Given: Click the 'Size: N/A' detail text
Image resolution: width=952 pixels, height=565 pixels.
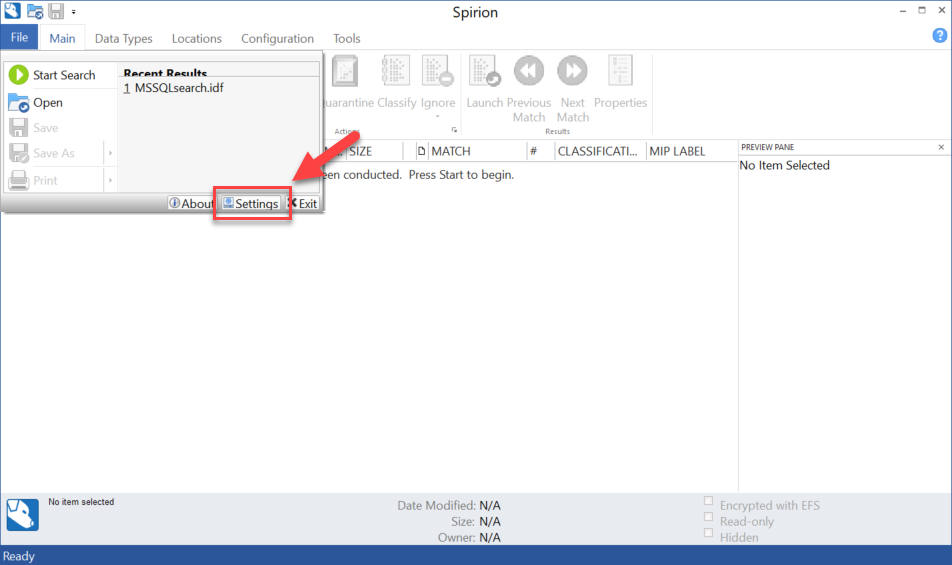Looking at the screenshot, I should click(475, 521).
